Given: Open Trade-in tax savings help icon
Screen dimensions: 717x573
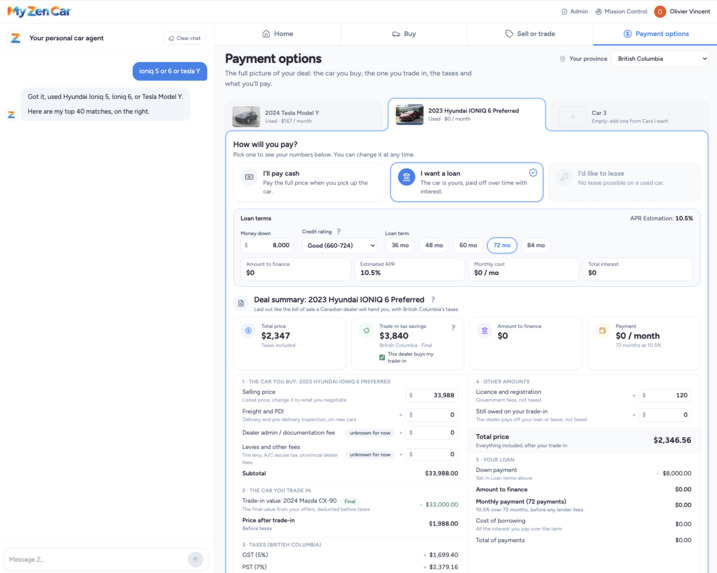Looking at the screenshot, I should 453,328.
